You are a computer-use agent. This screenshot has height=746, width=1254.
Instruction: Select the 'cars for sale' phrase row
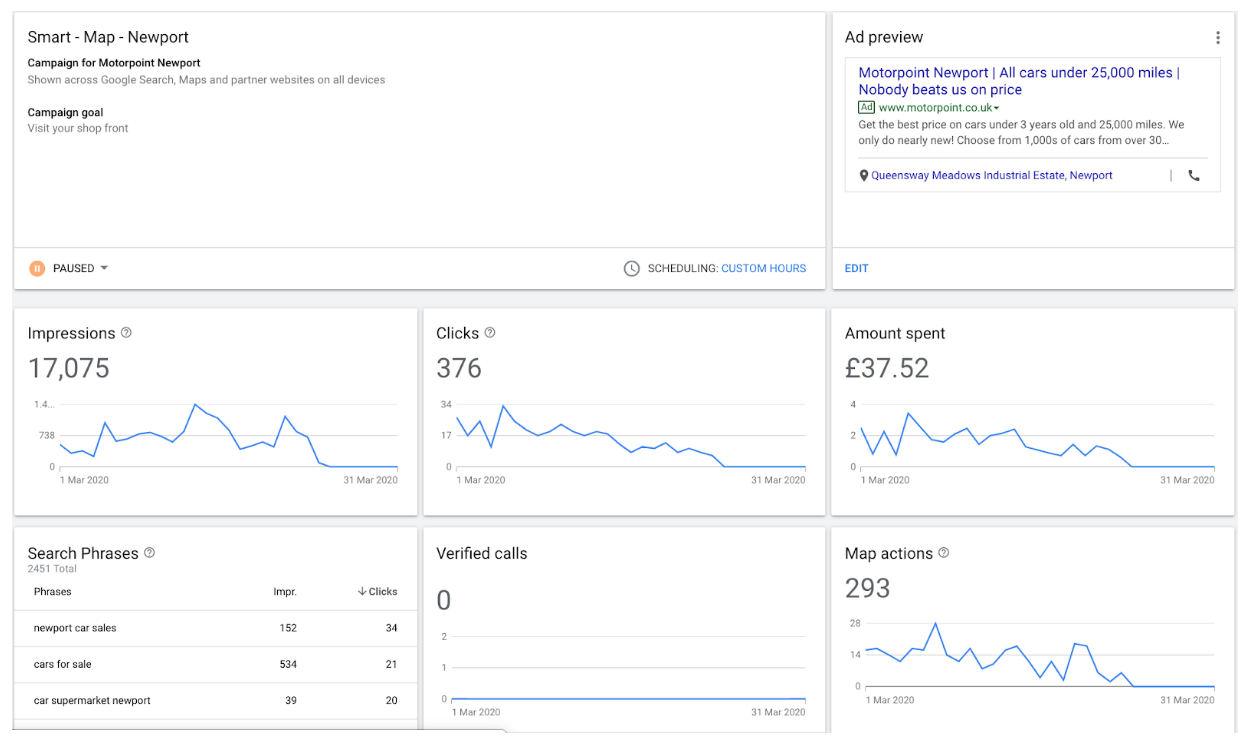pyautogui.click(x=215, y=664)
